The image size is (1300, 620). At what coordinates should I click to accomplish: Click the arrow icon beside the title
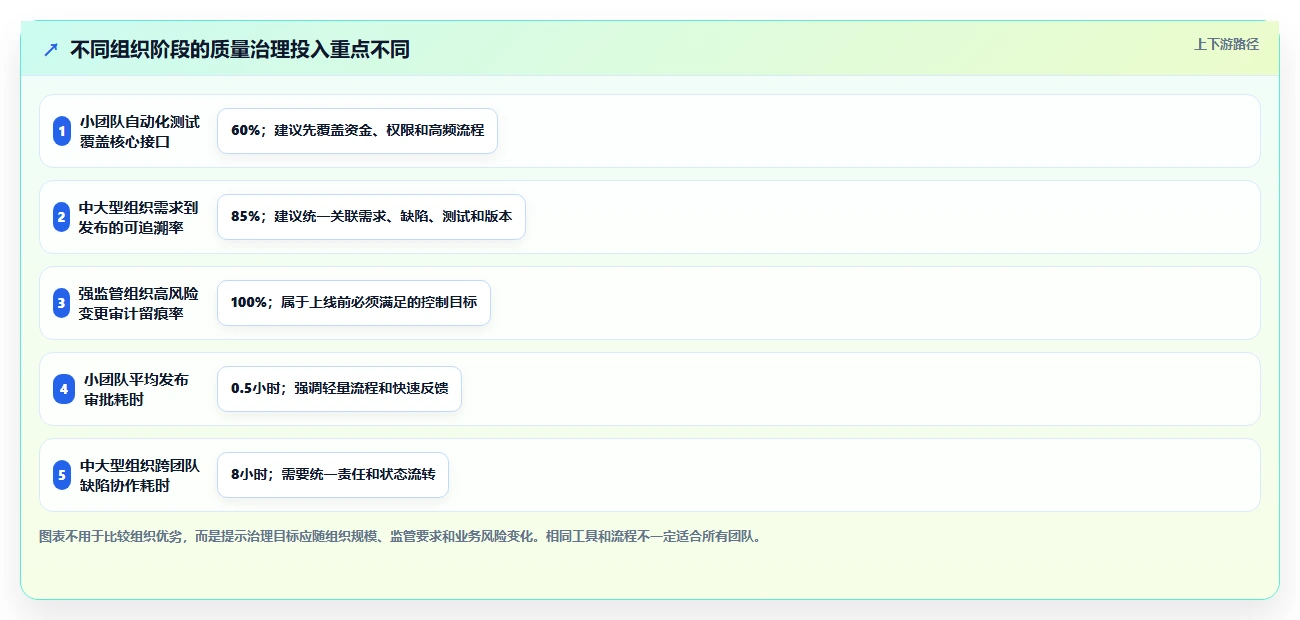51,49
